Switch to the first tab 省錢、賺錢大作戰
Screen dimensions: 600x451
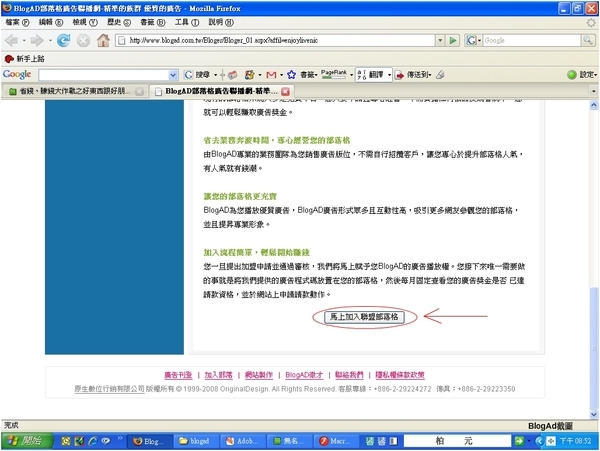tap(75, 91)
